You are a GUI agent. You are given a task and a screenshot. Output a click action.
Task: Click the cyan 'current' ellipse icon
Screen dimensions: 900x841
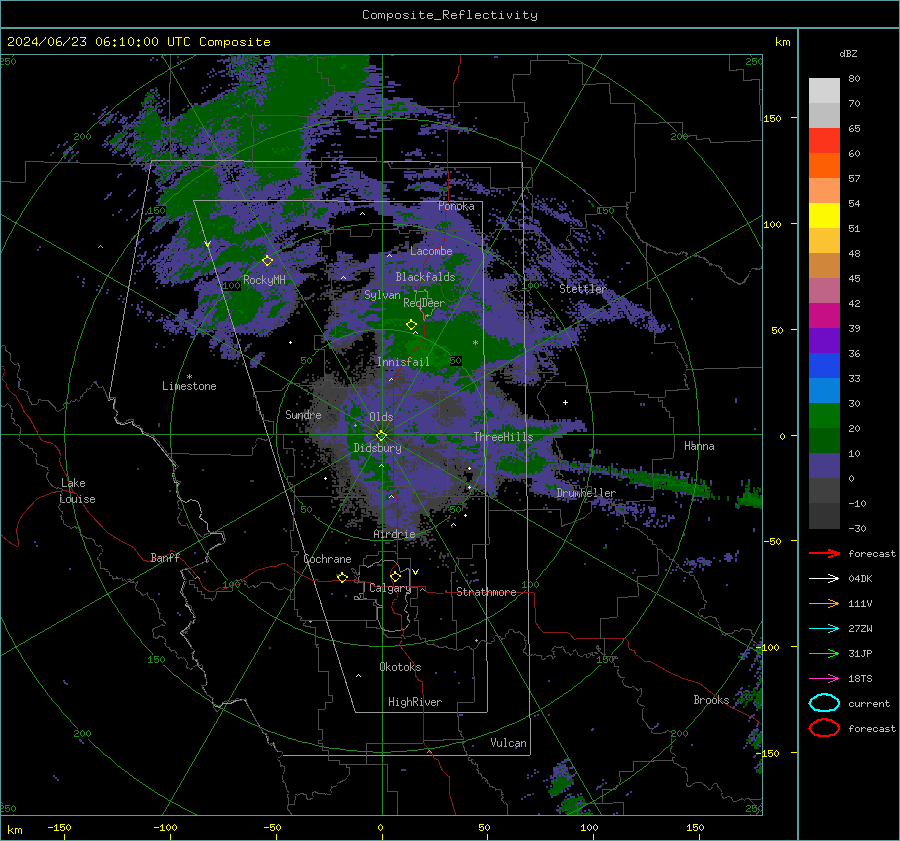tap(824, 703)
